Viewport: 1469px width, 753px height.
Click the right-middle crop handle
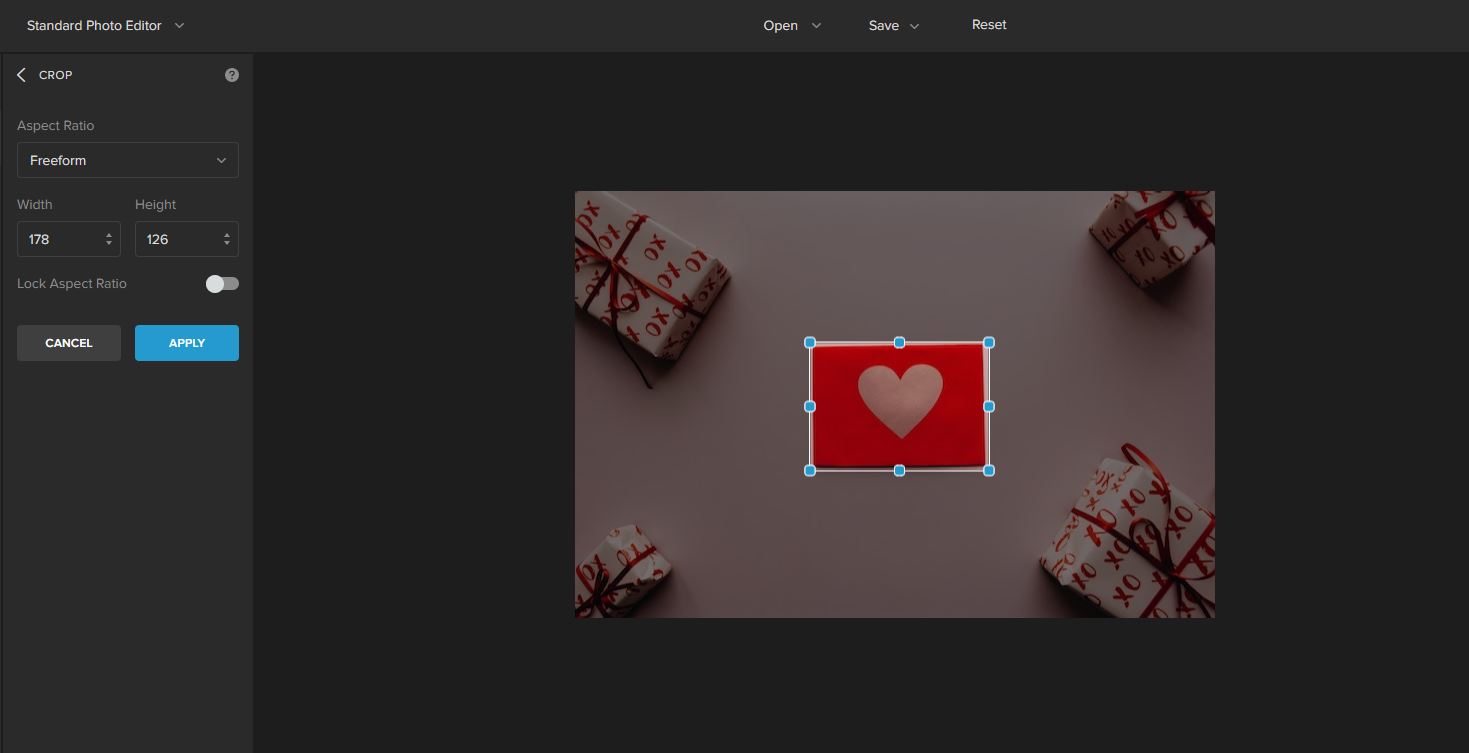pos(989,407)
